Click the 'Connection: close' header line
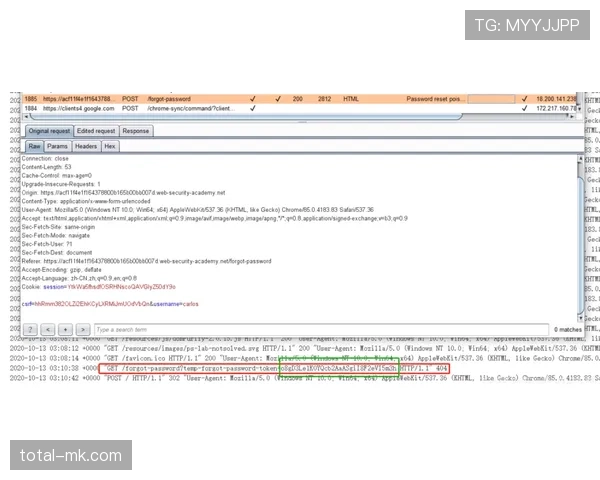 pos(45,158)
